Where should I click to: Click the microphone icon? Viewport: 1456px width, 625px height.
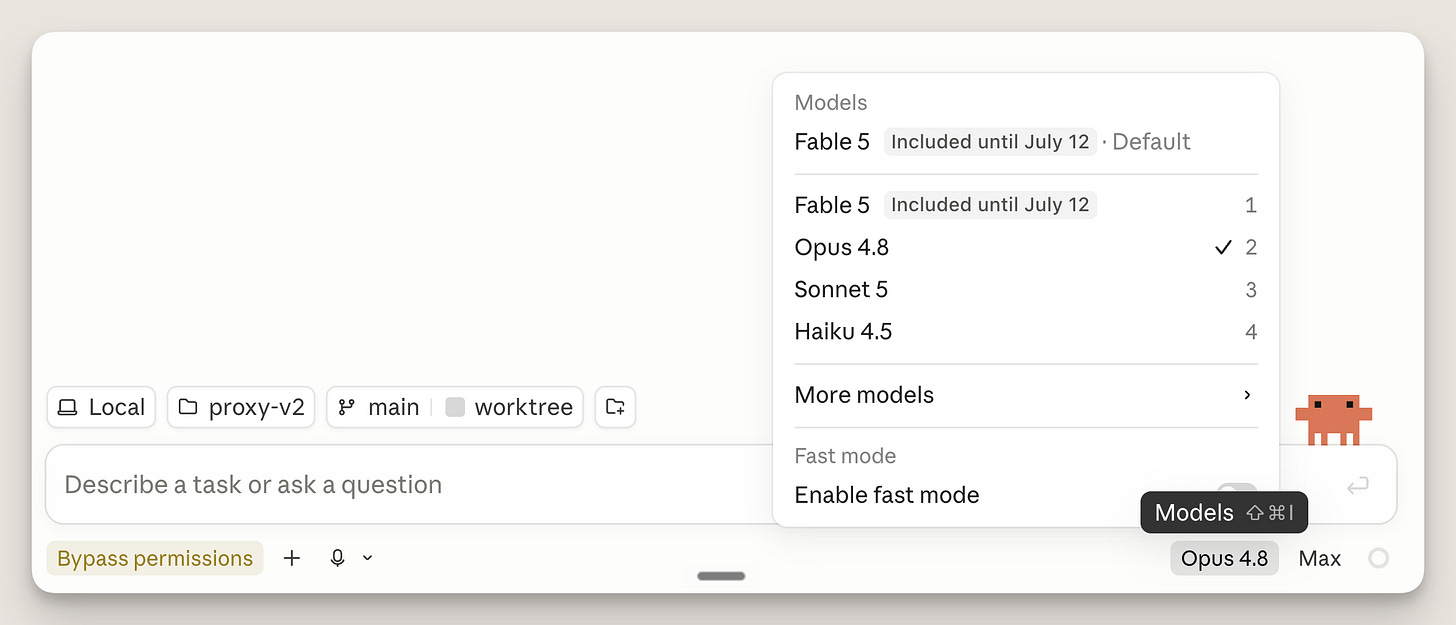click(x=338, y=558)
